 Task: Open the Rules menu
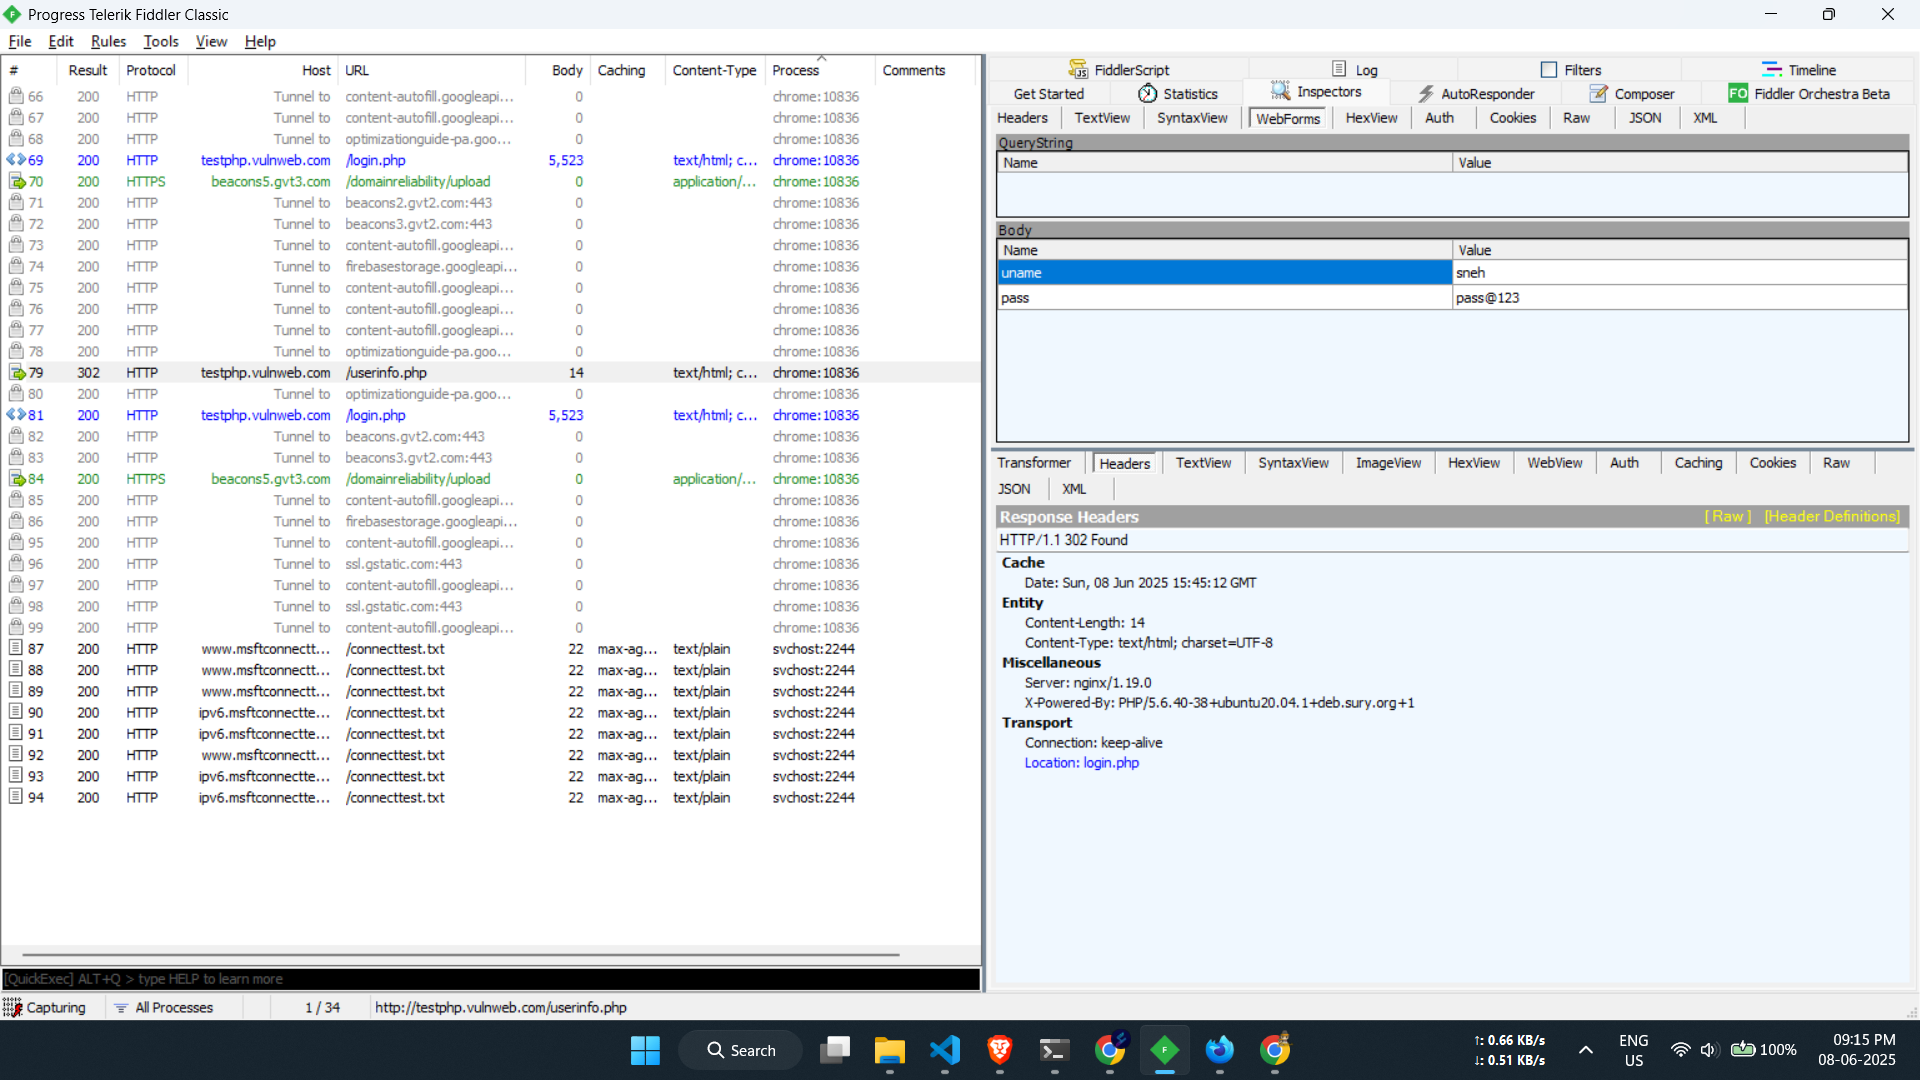(108, 41)
